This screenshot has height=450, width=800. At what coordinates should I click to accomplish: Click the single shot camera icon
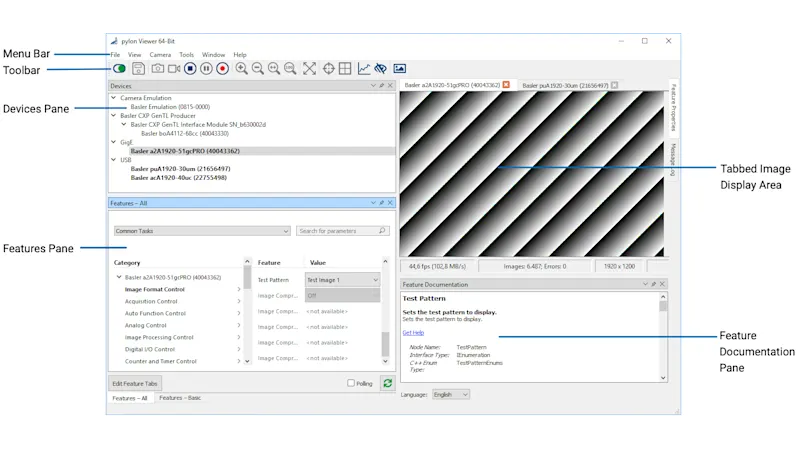point(158,69)
